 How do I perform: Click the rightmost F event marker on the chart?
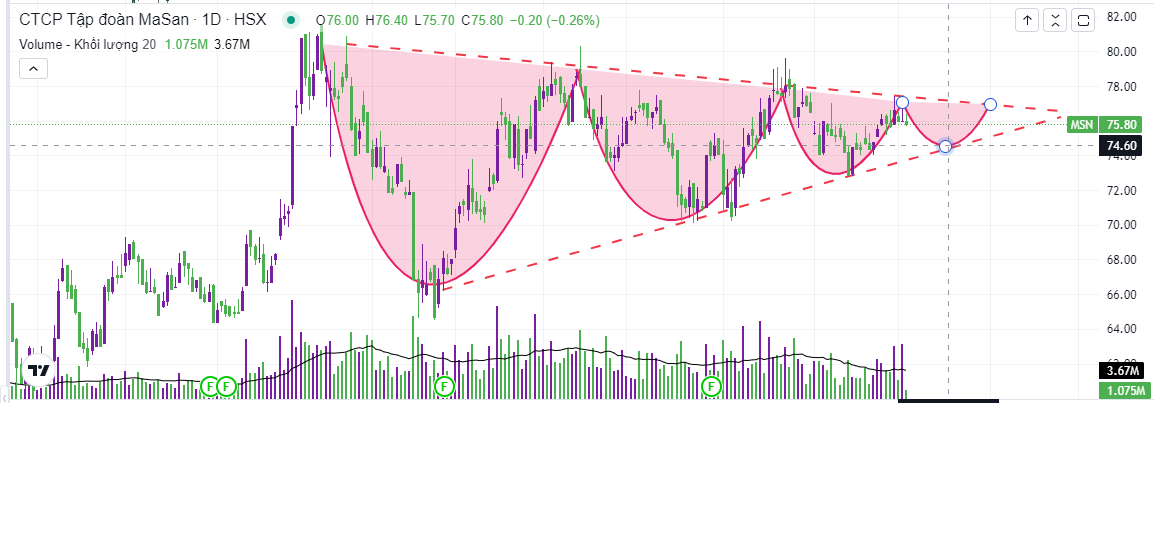click(x=712, y=386)
